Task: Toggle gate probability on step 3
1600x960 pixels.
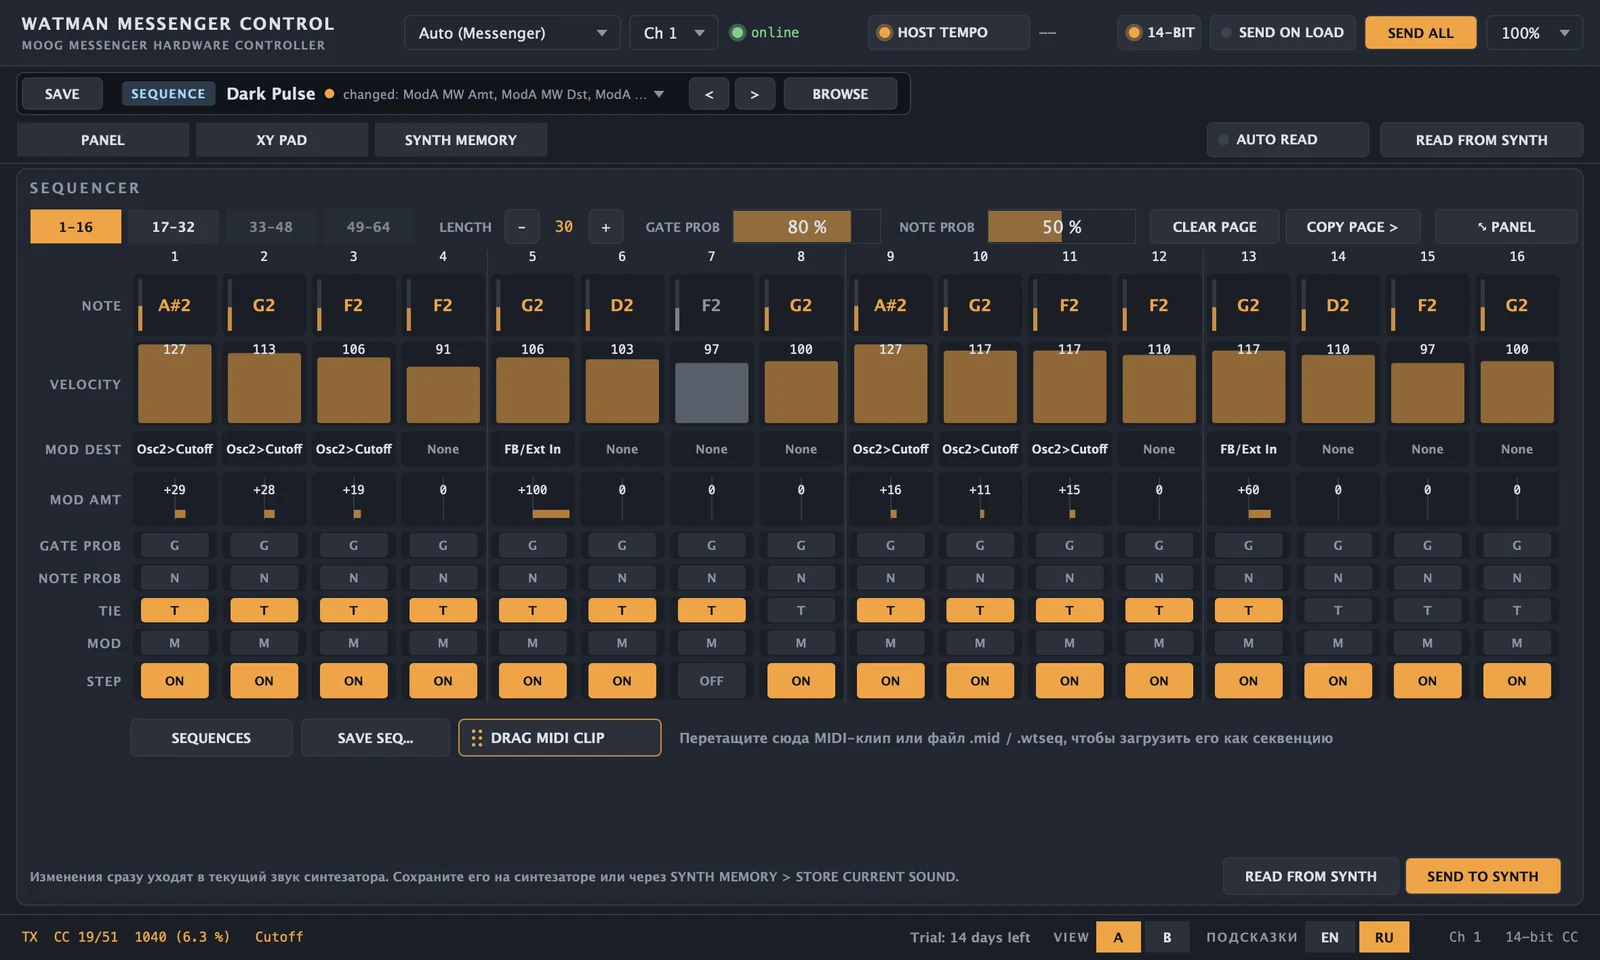Action: tap(353, 545)
